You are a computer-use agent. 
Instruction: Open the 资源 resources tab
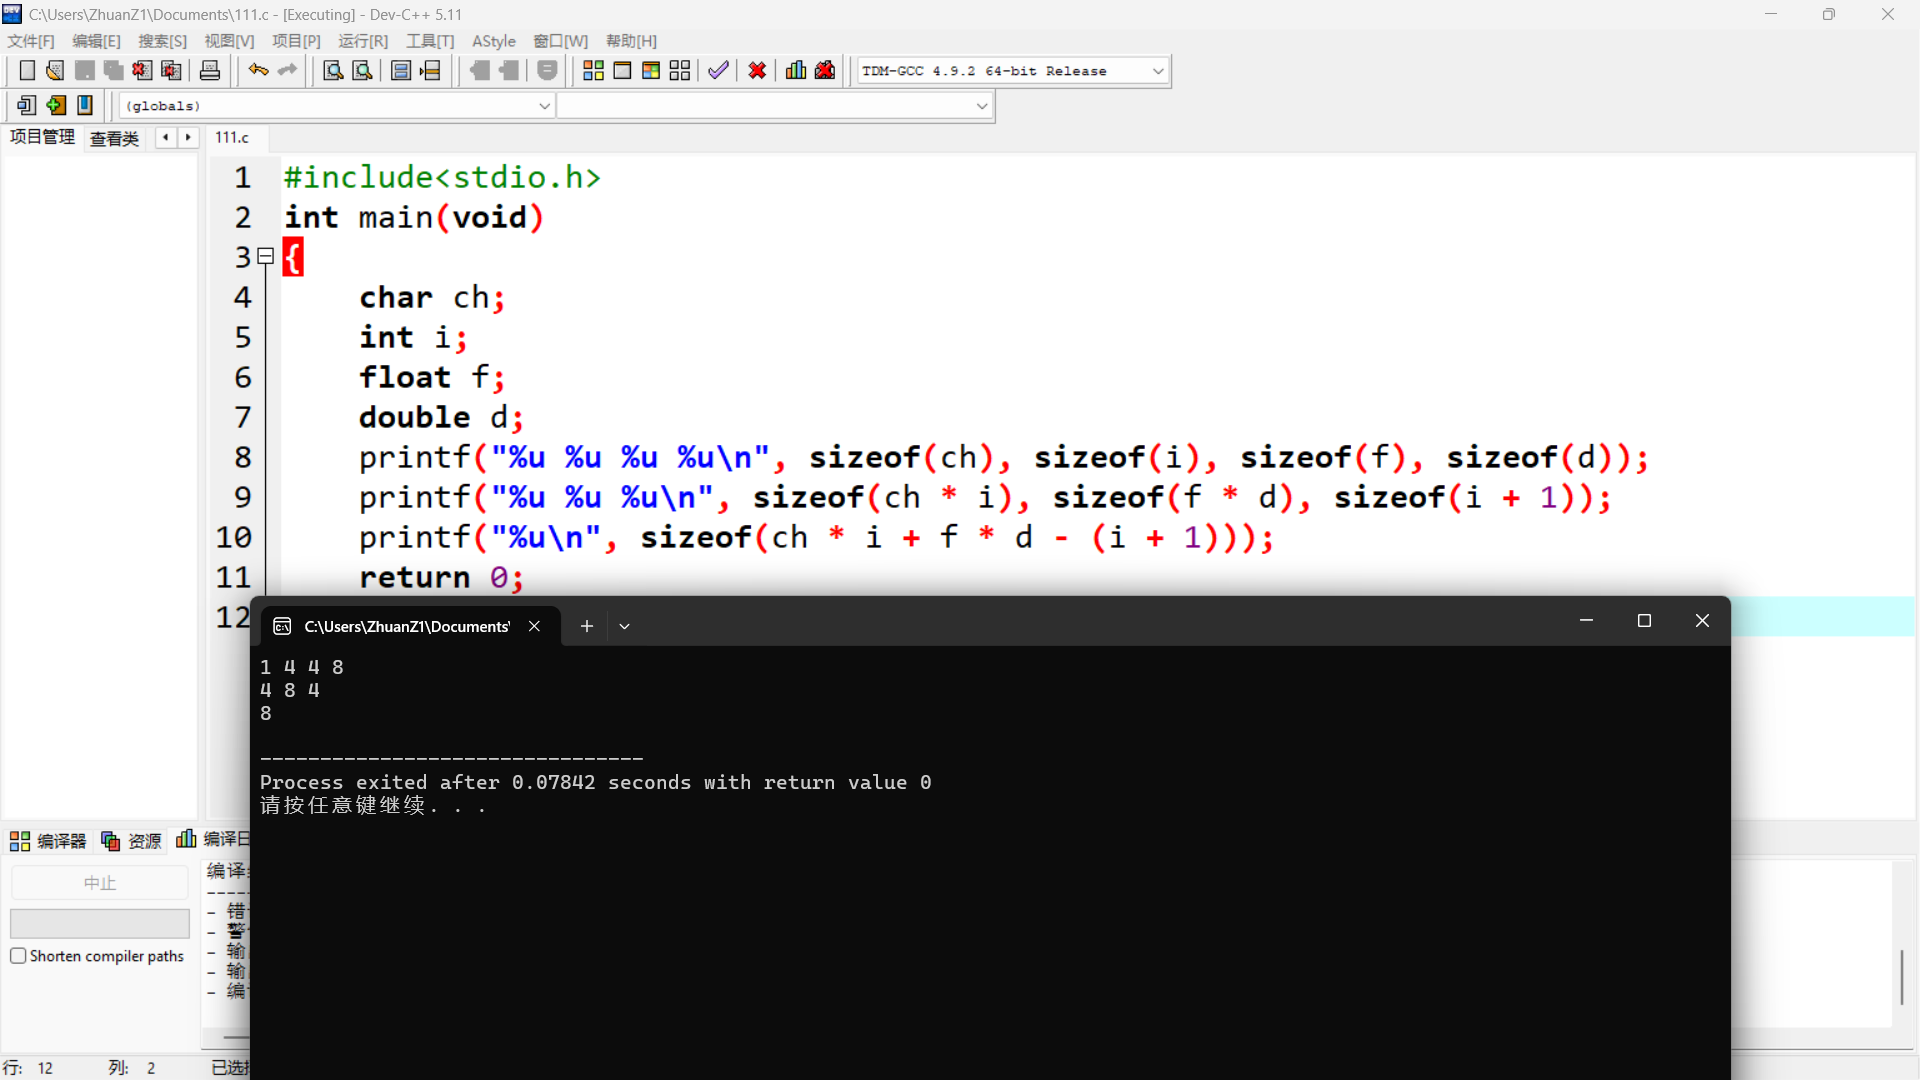tap(132, 841)
